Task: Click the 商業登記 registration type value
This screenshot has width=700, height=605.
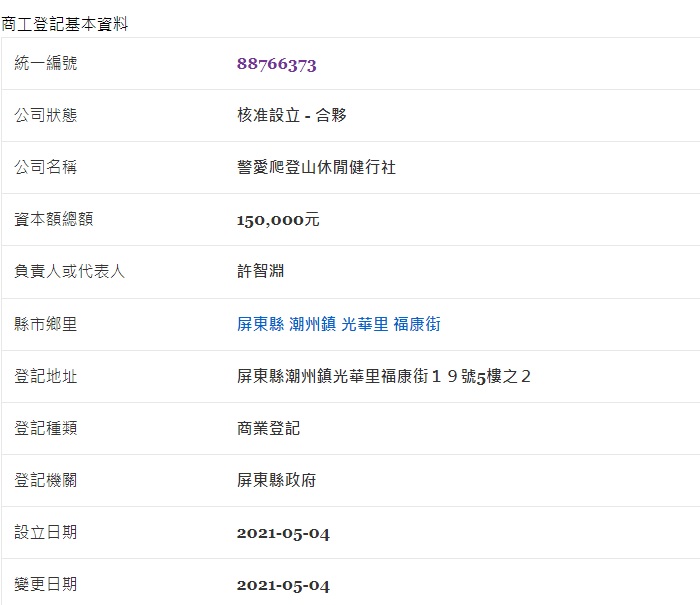Action: pos(268,429)
